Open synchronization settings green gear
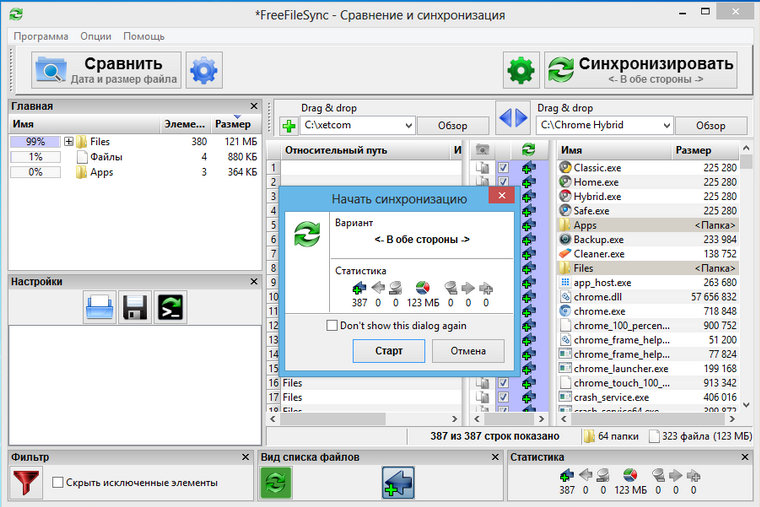 pos(521,70)
